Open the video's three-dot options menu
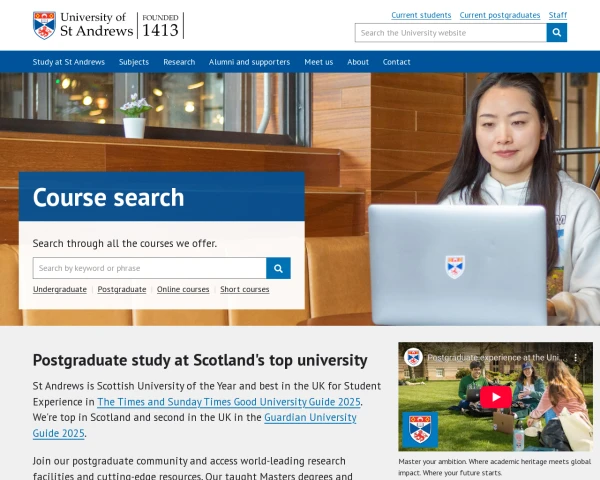This screenshot has height=480, width=600. pyautogui.click(x=581, y=357)
